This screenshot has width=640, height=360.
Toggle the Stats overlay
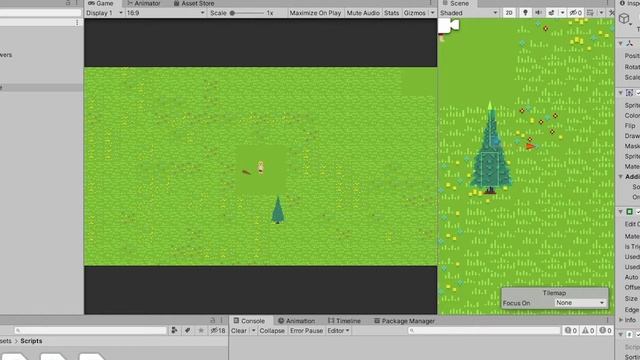pos(391,13)
